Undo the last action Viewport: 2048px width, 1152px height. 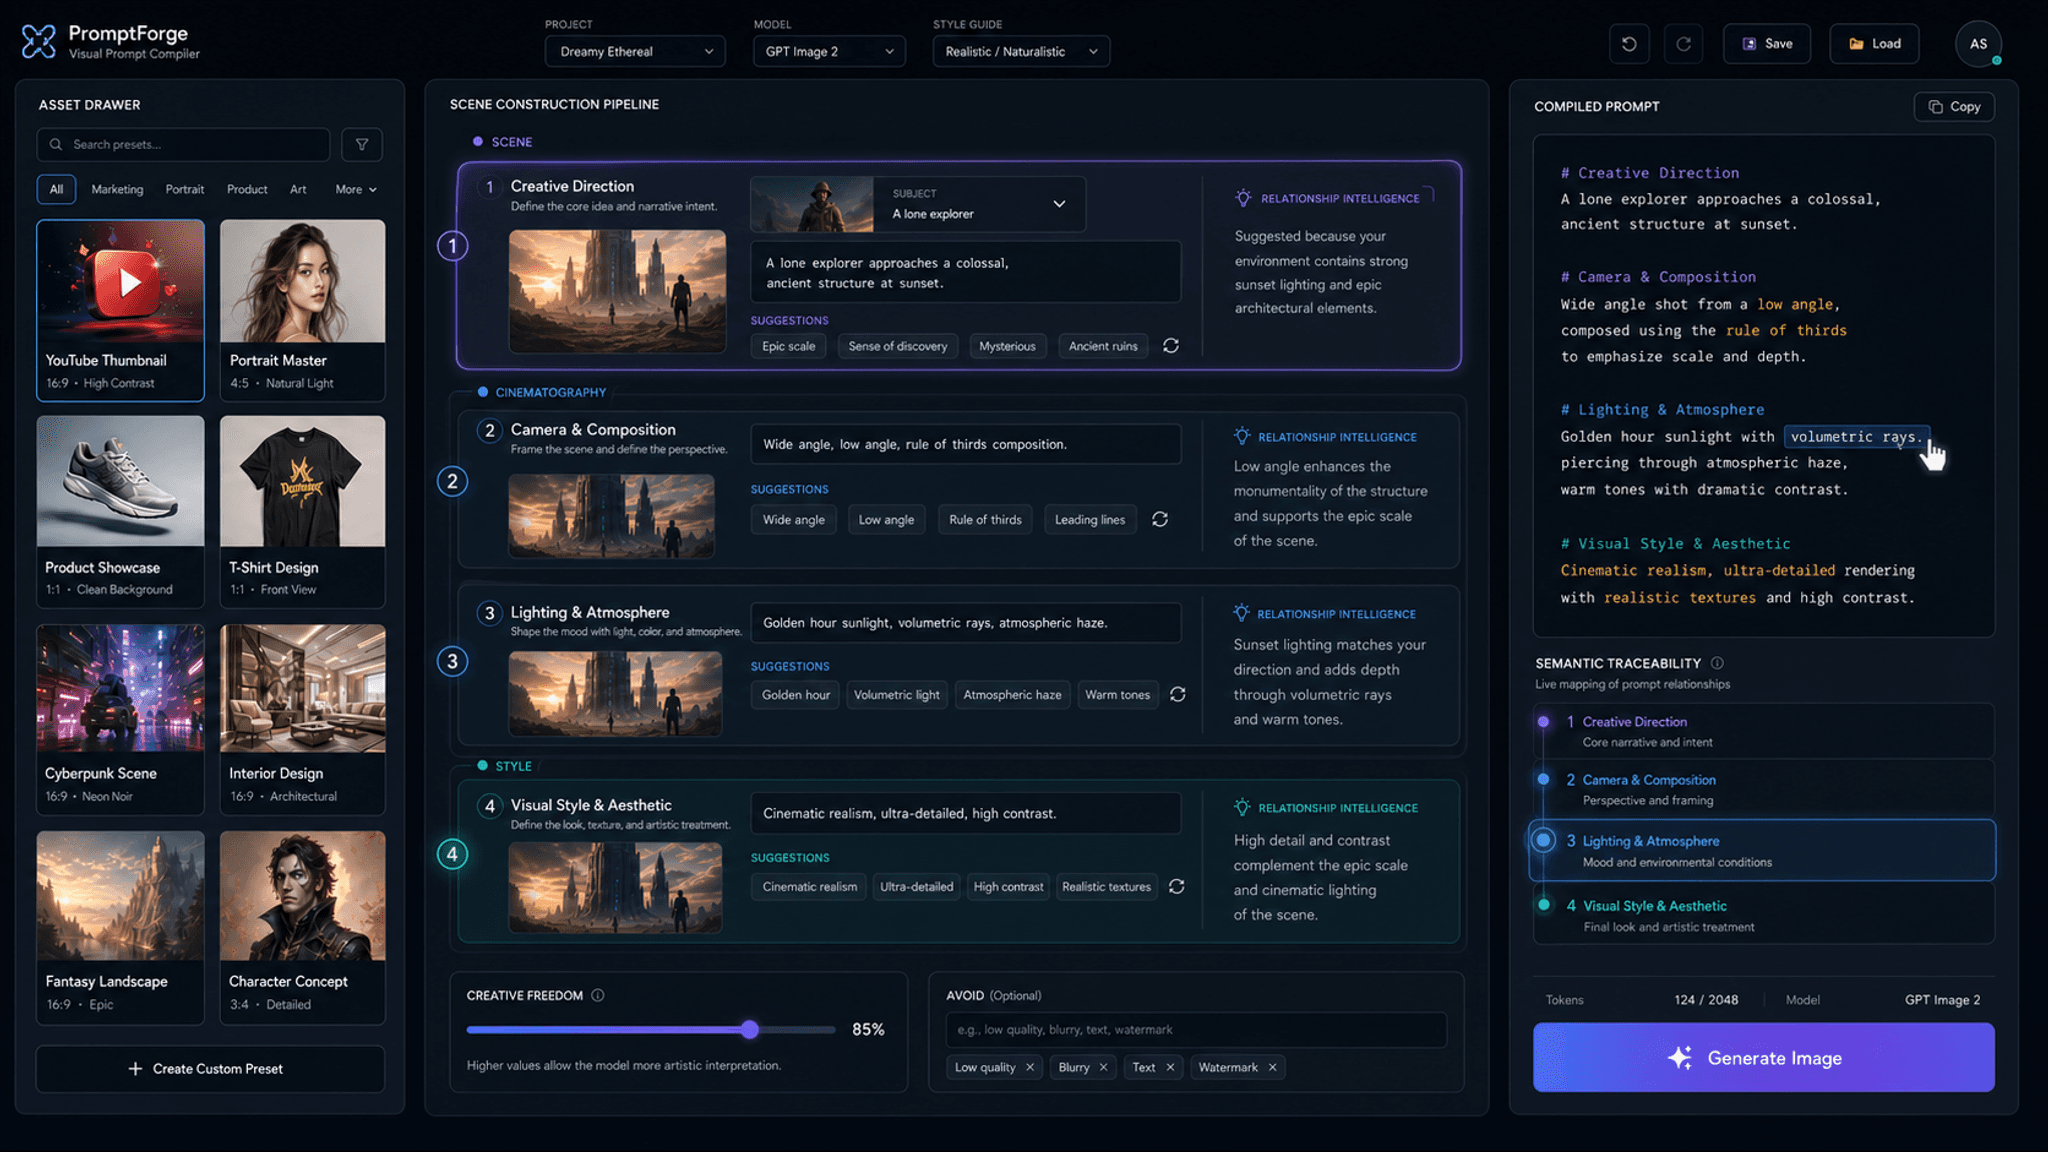(1629, 44)
